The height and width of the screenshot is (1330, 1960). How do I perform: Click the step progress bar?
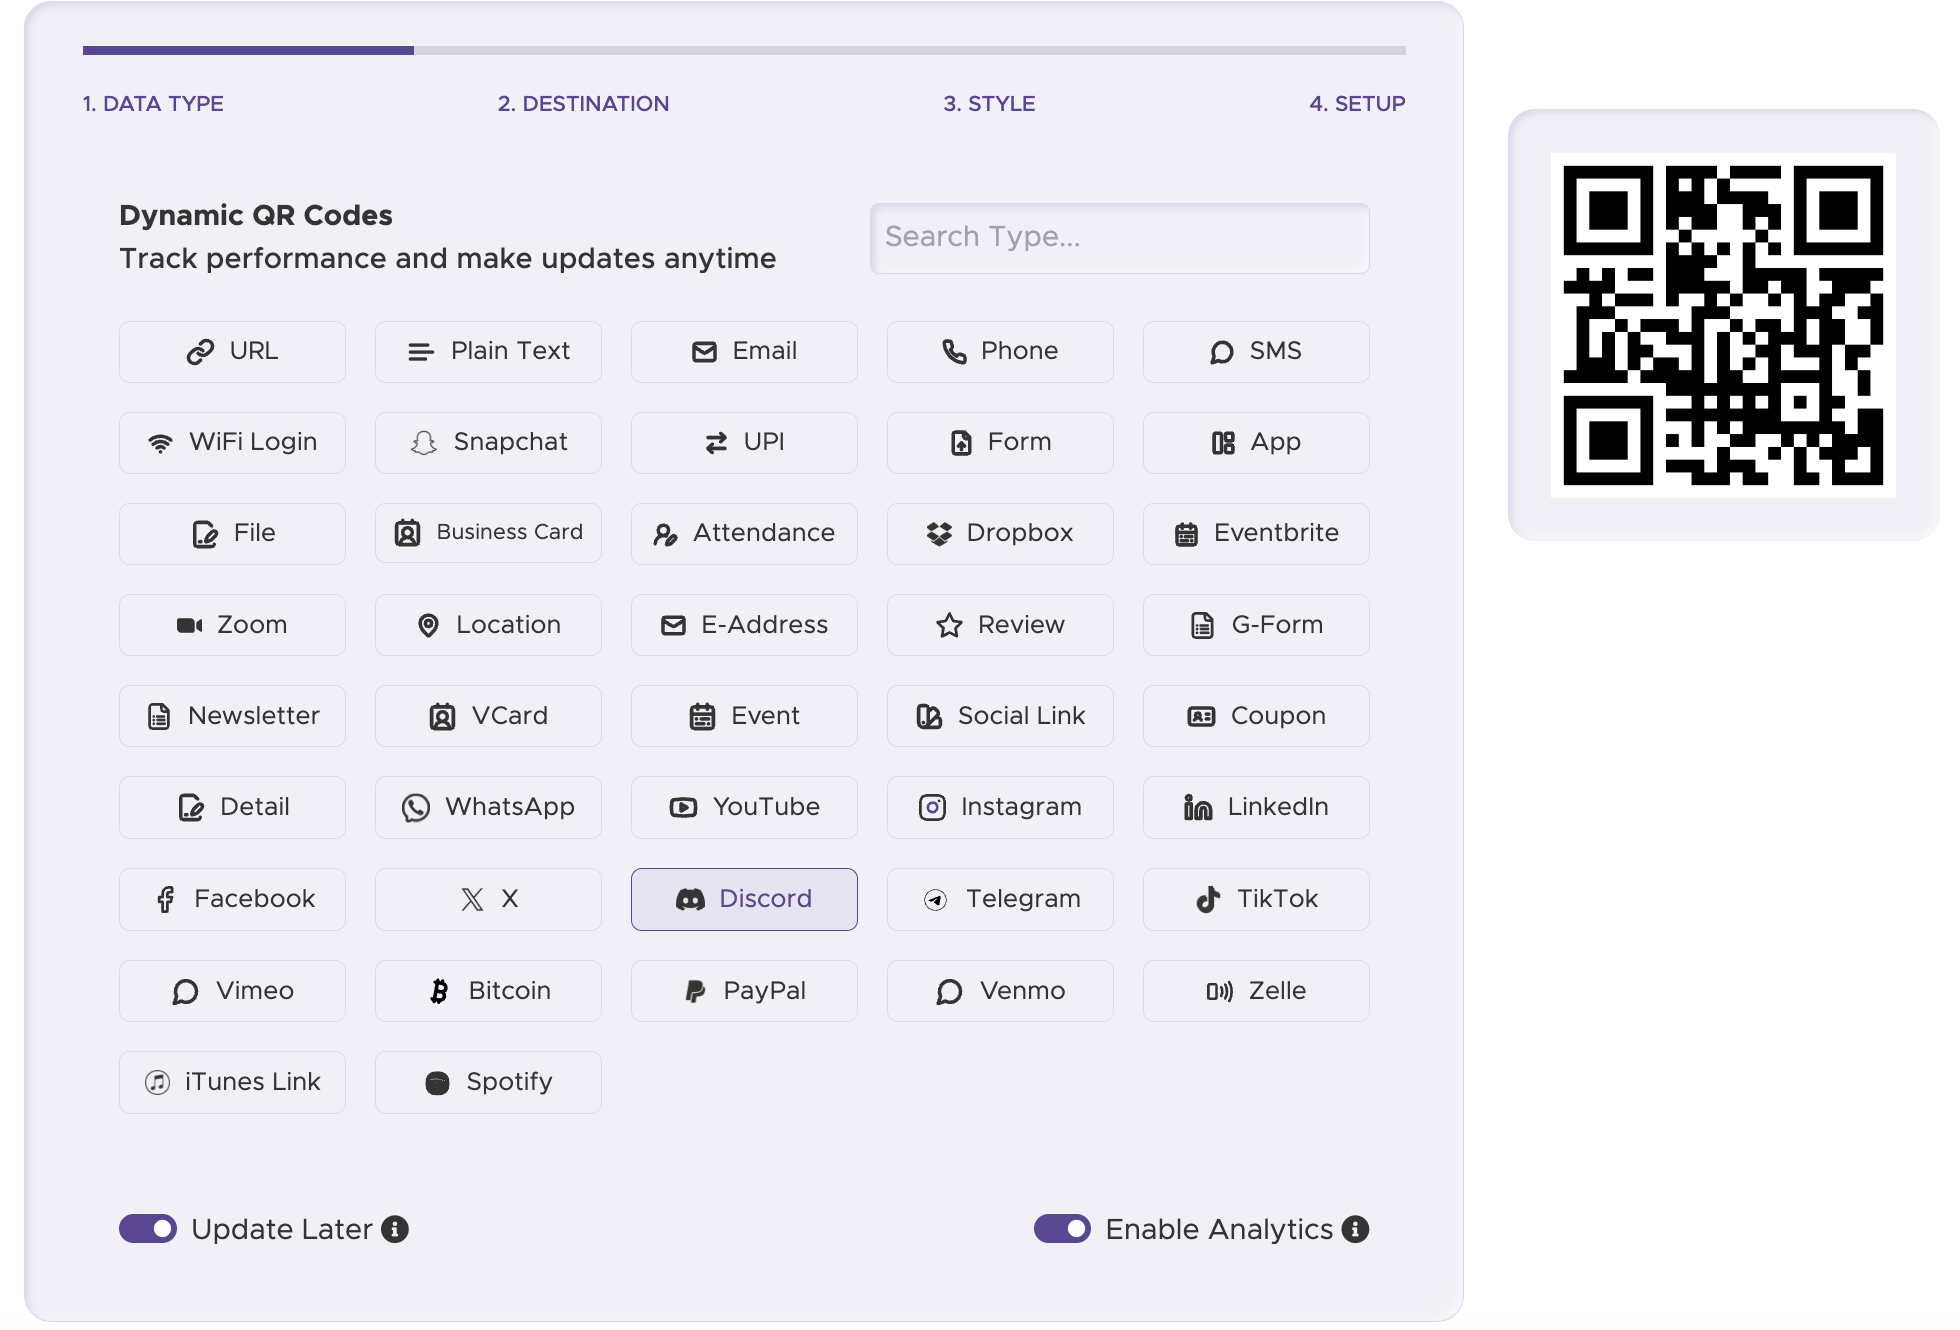[x=744, y=50]
